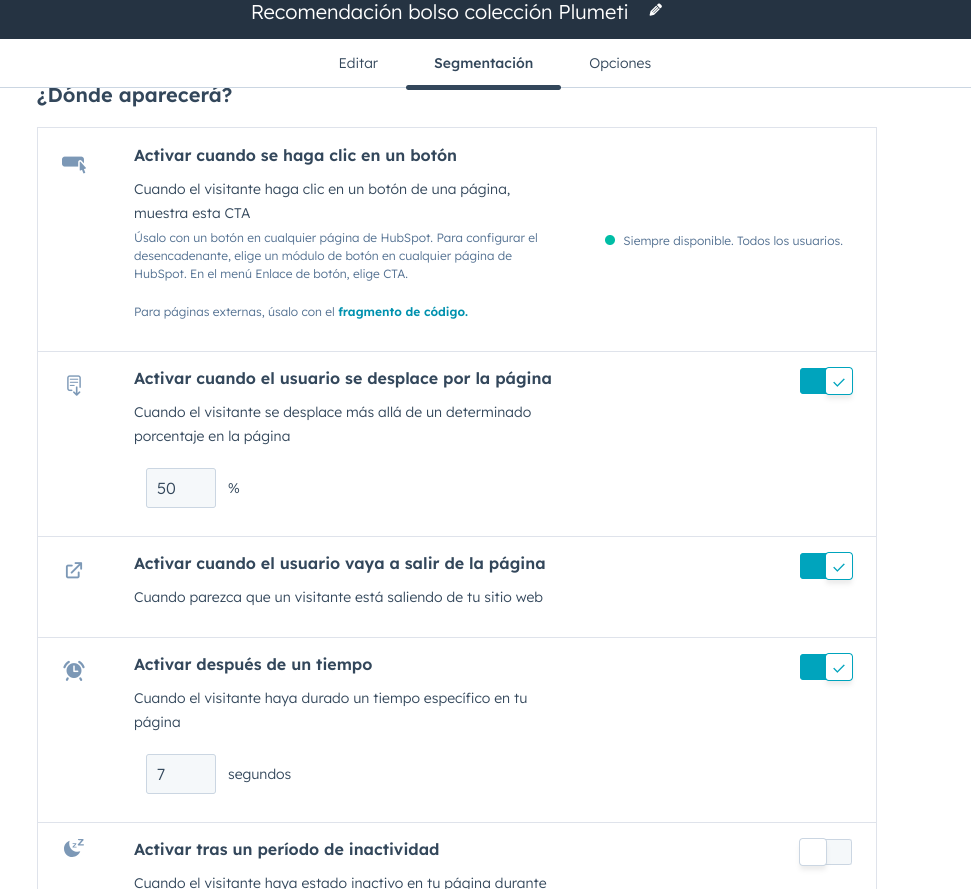Click the pencil icon to rename the CTA
Screen dimensions: 971x889
click(x=656, y=10)
